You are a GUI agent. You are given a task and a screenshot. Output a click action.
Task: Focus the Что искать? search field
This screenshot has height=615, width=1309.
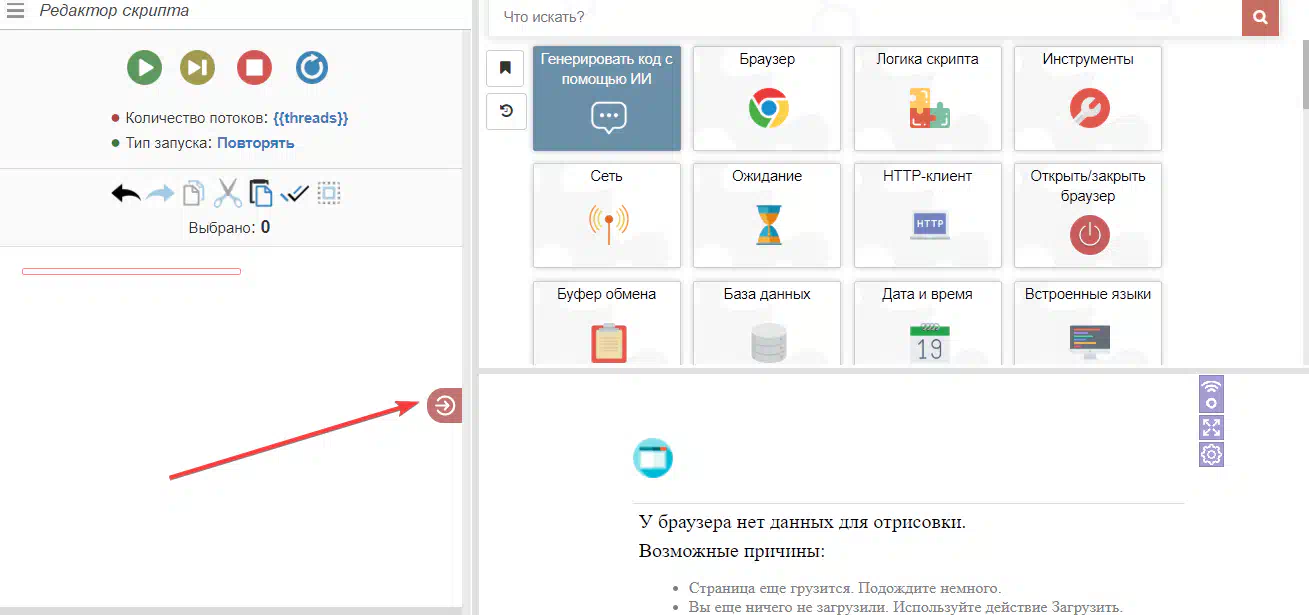tap(865, 17)
